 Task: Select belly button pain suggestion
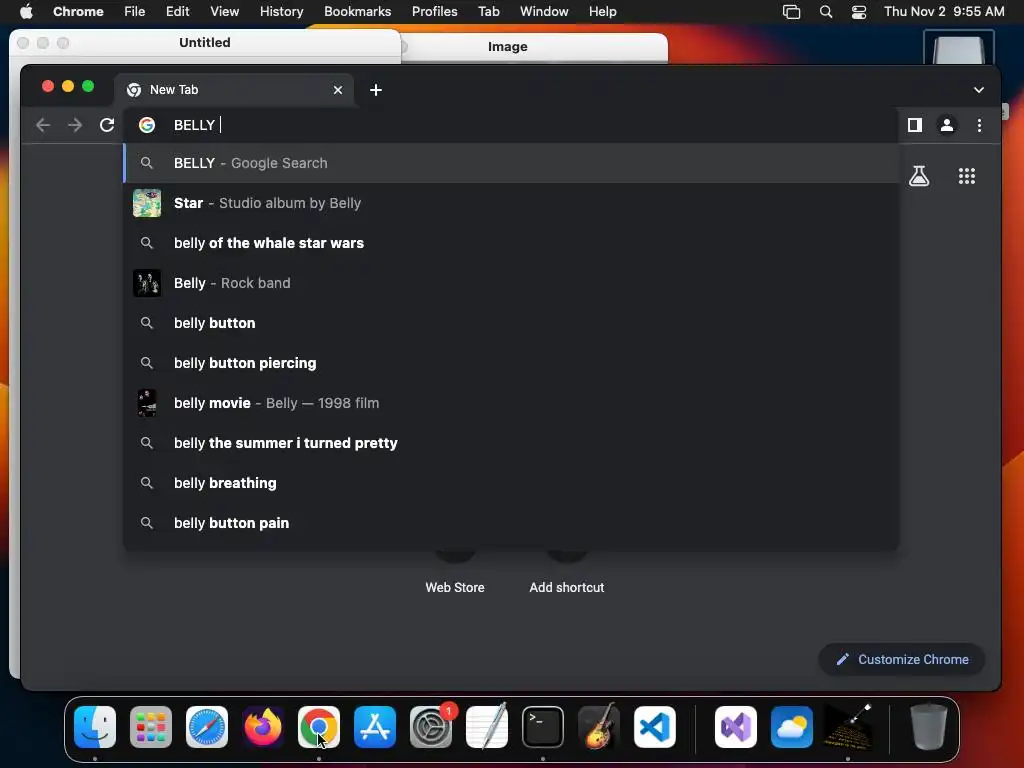(511, 522)
